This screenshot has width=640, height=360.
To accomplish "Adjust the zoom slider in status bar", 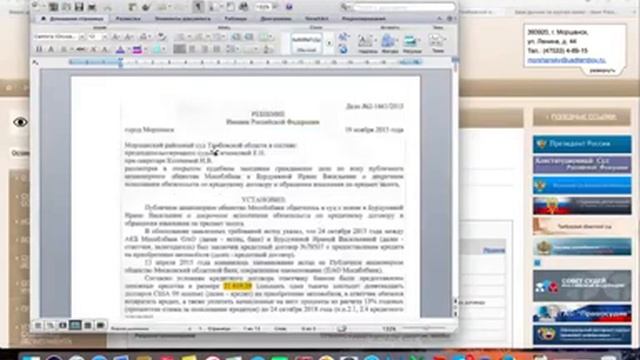I will [x=424, y=328].
